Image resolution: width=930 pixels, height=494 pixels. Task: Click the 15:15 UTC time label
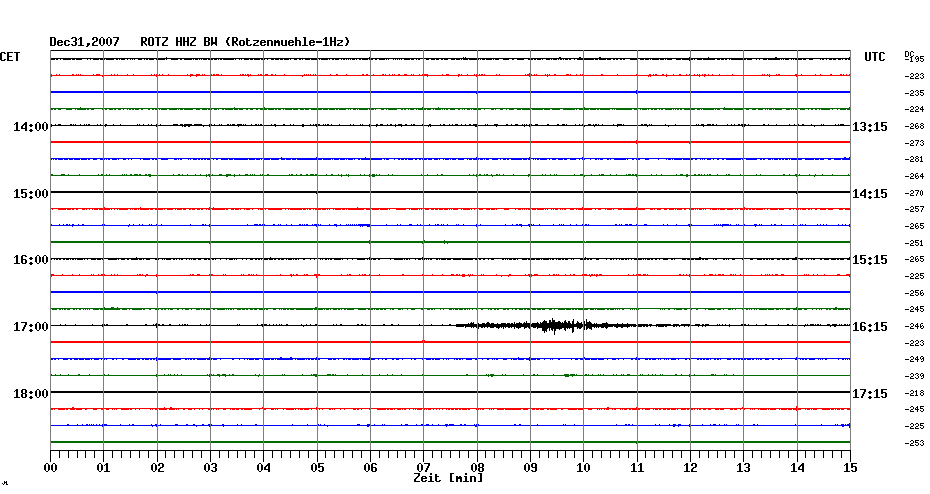tap(870, 260)
